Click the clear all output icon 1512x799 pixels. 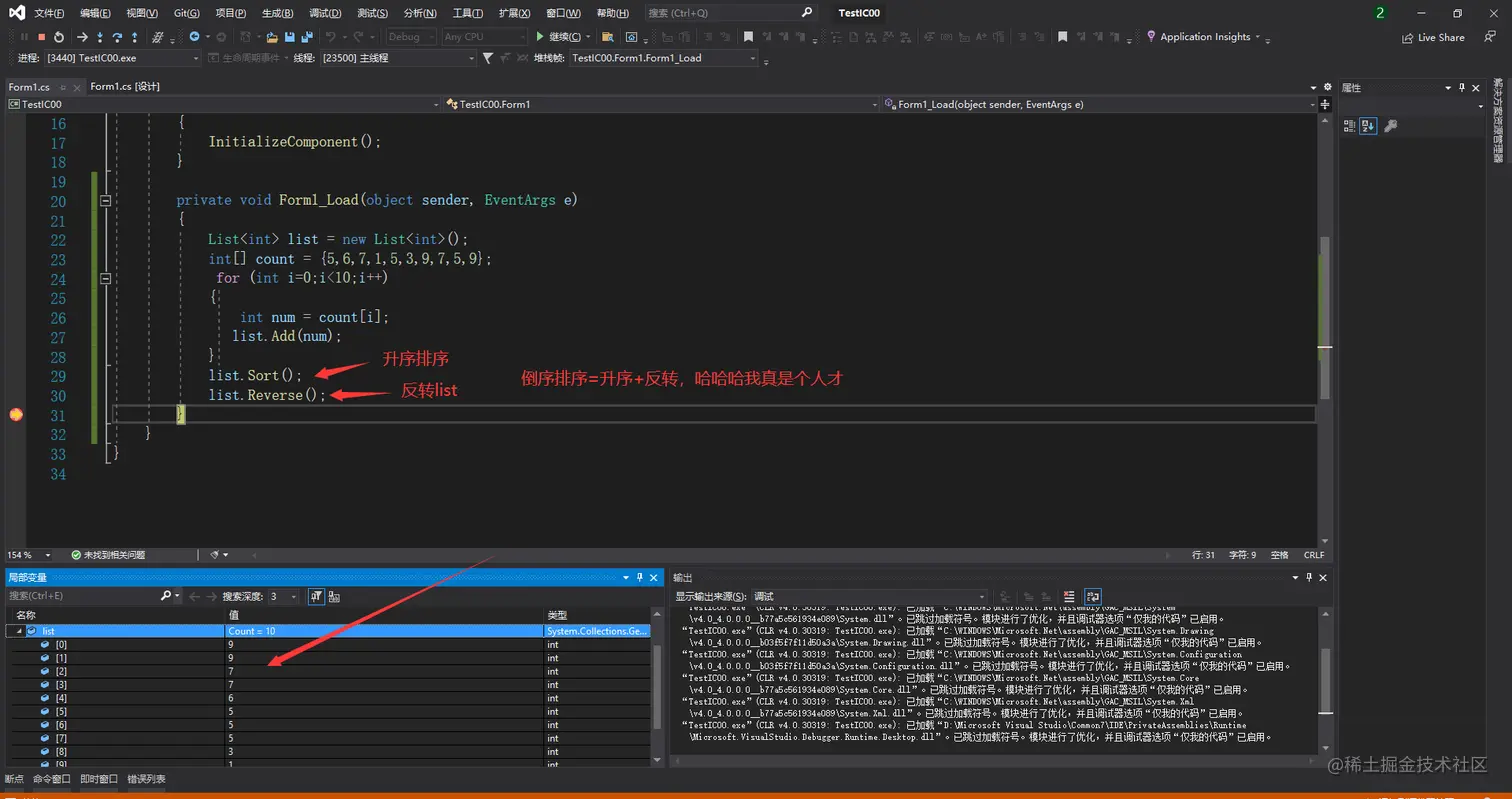[x=1069, y=596]
